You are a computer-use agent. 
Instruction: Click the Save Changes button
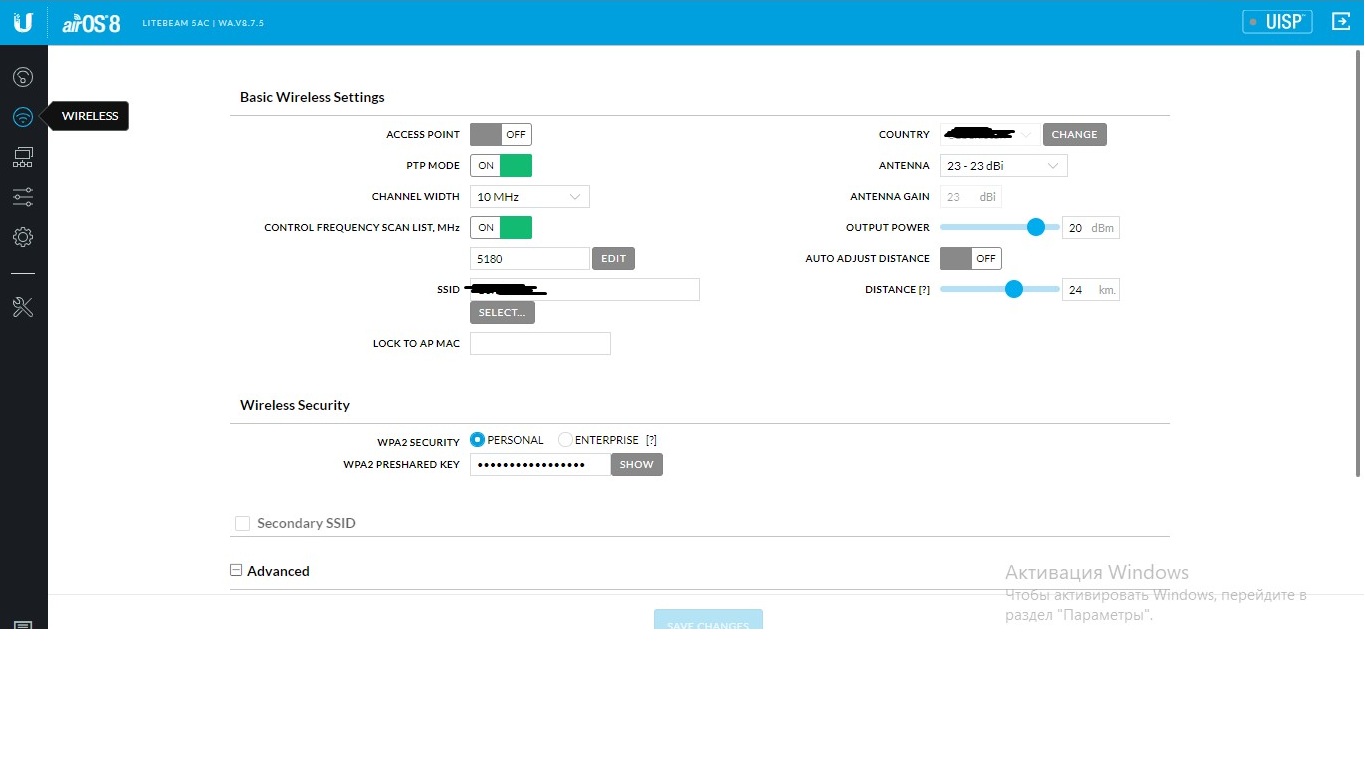pos(708,621)
